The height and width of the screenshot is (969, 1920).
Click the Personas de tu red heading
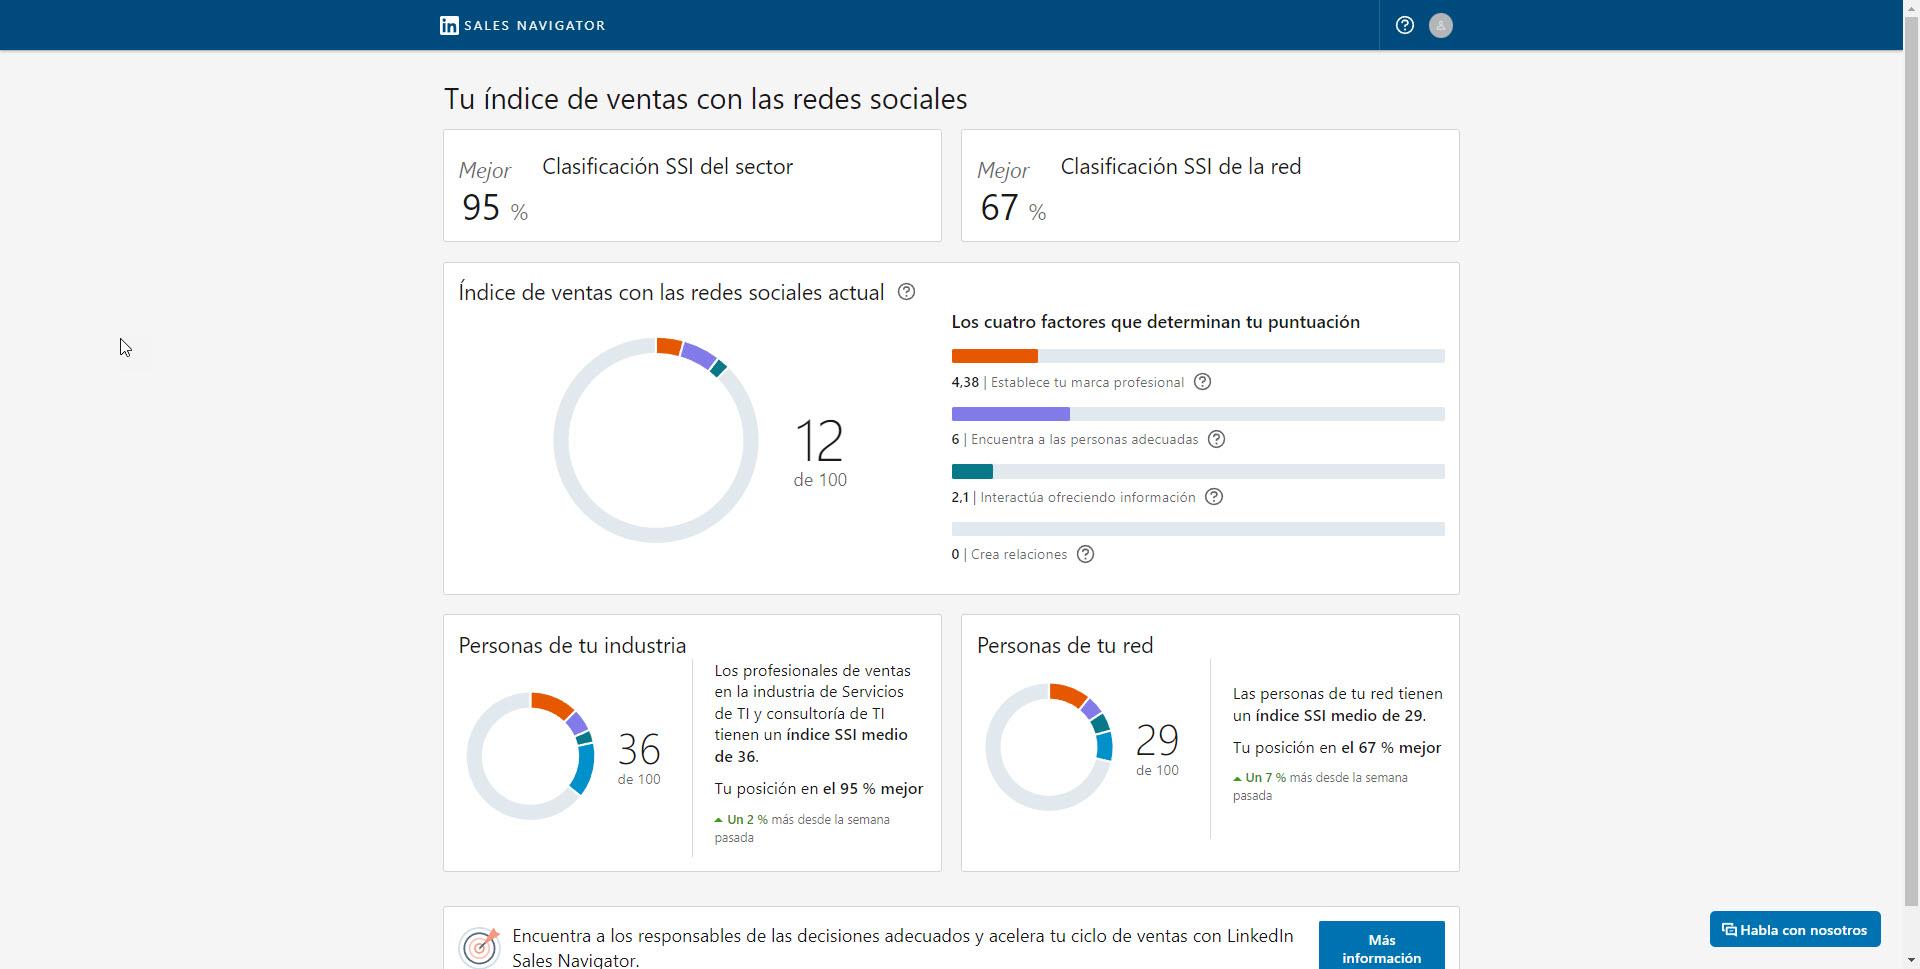pyautogui.click(x=1065, y=646)
